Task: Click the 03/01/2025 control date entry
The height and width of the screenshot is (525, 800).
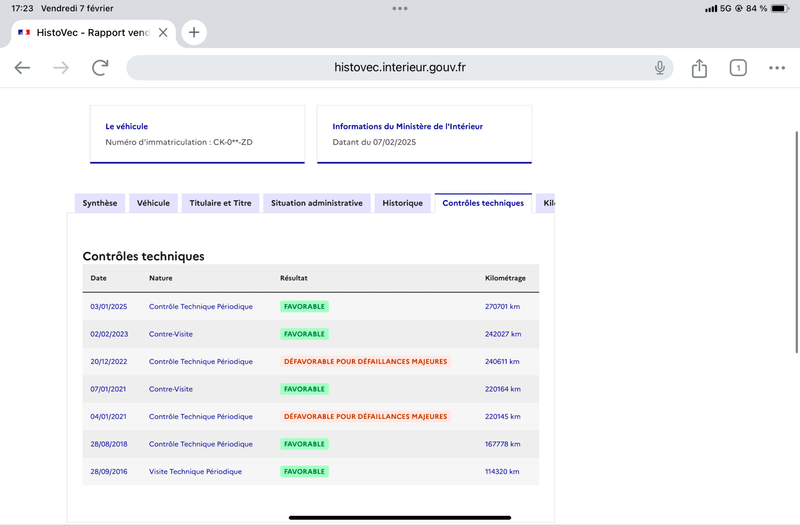Action: [x=109, y=307]
